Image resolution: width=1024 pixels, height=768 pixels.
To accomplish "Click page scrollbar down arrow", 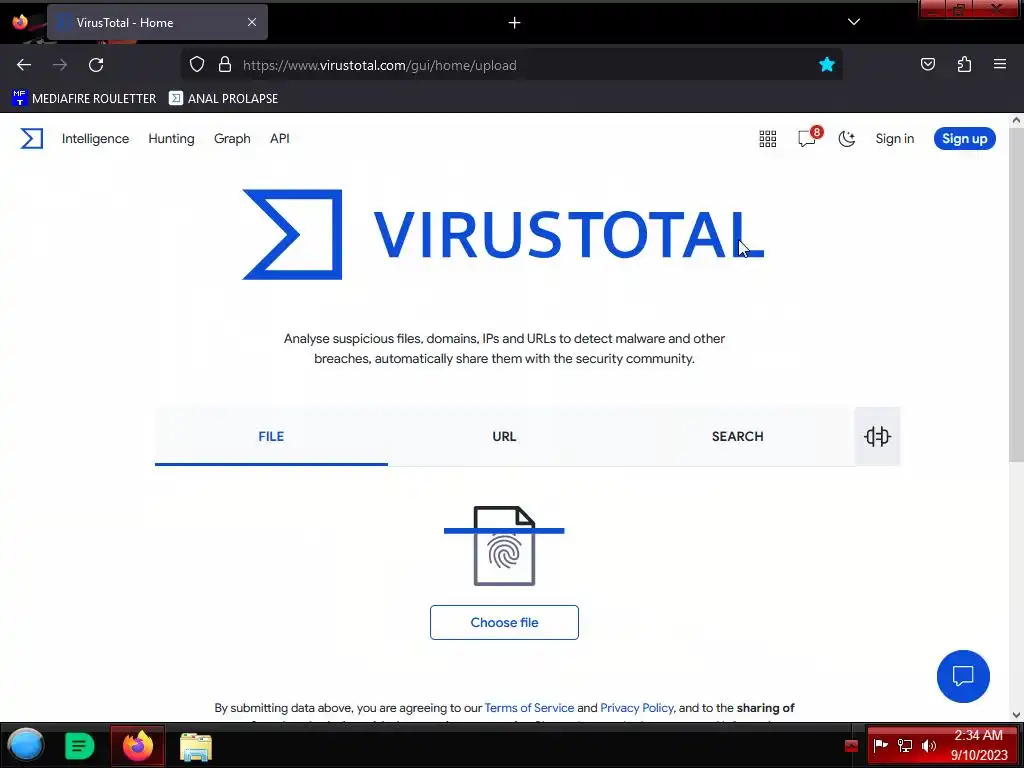I will point(1016,714).
